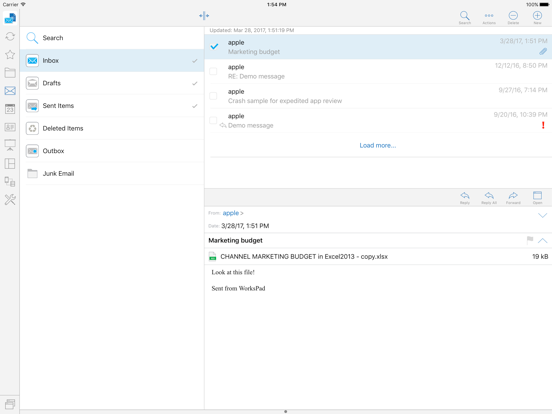This screenshot has height=414, width=552.
Task: Check the Crash sample message checkbox
Action: [213, 96]
